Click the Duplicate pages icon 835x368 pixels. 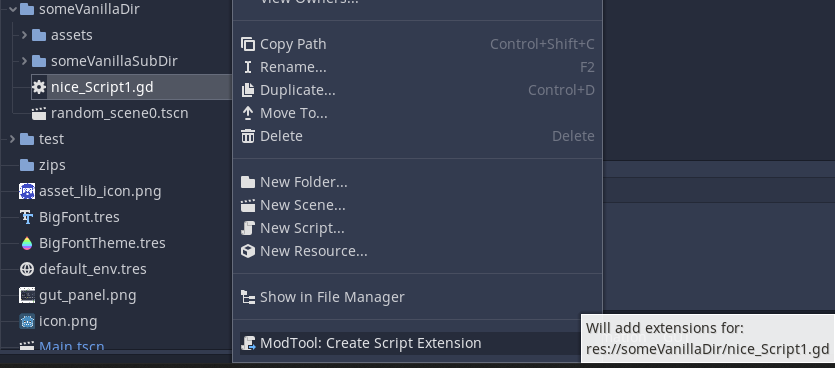click(x=248, y=90)
